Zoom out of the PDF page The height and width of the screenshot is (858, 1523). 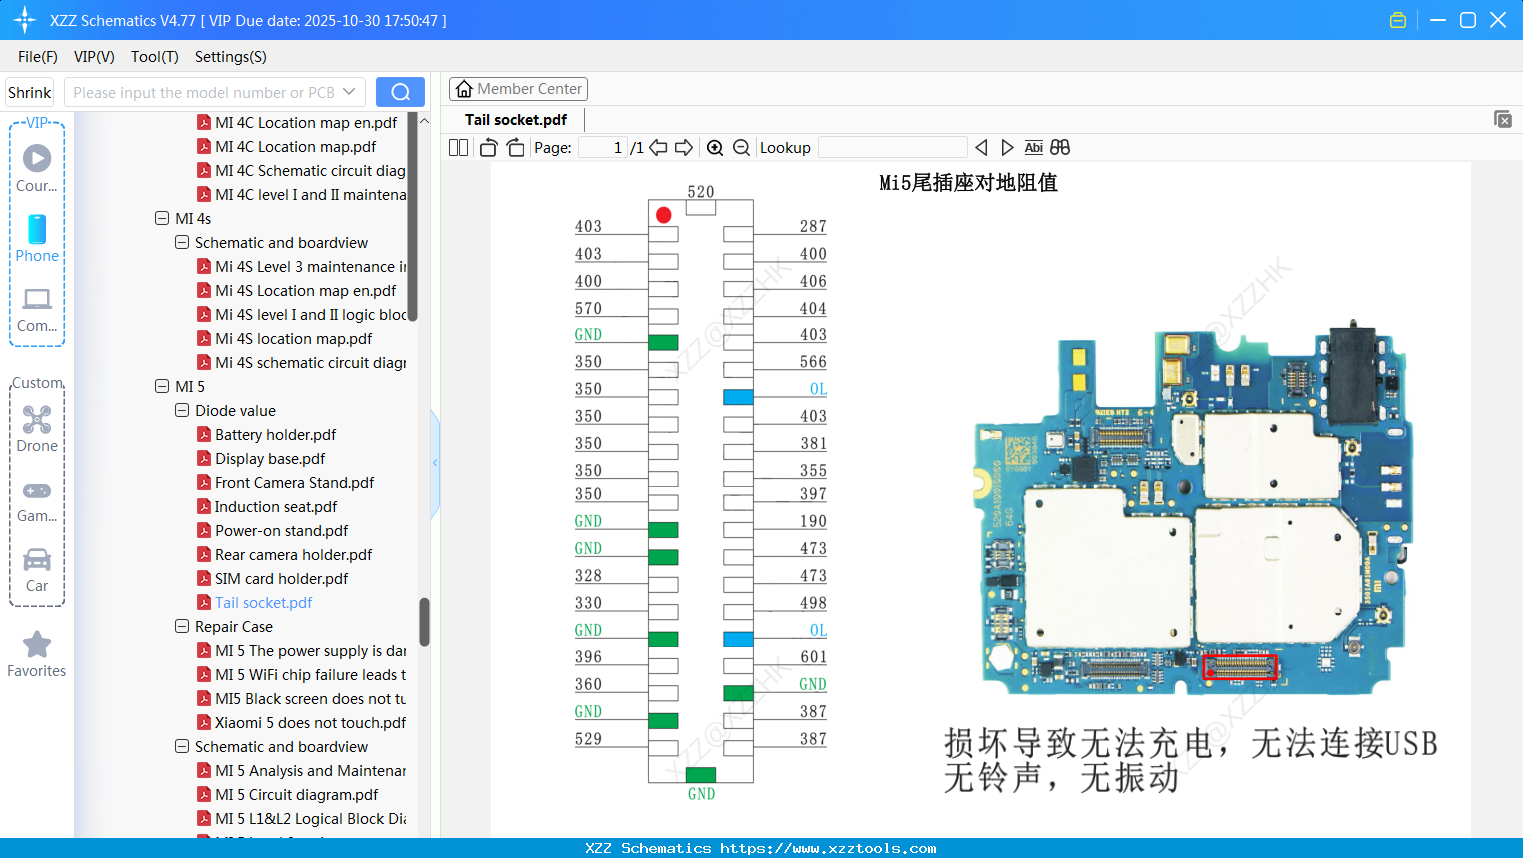(x=740, y=147)
